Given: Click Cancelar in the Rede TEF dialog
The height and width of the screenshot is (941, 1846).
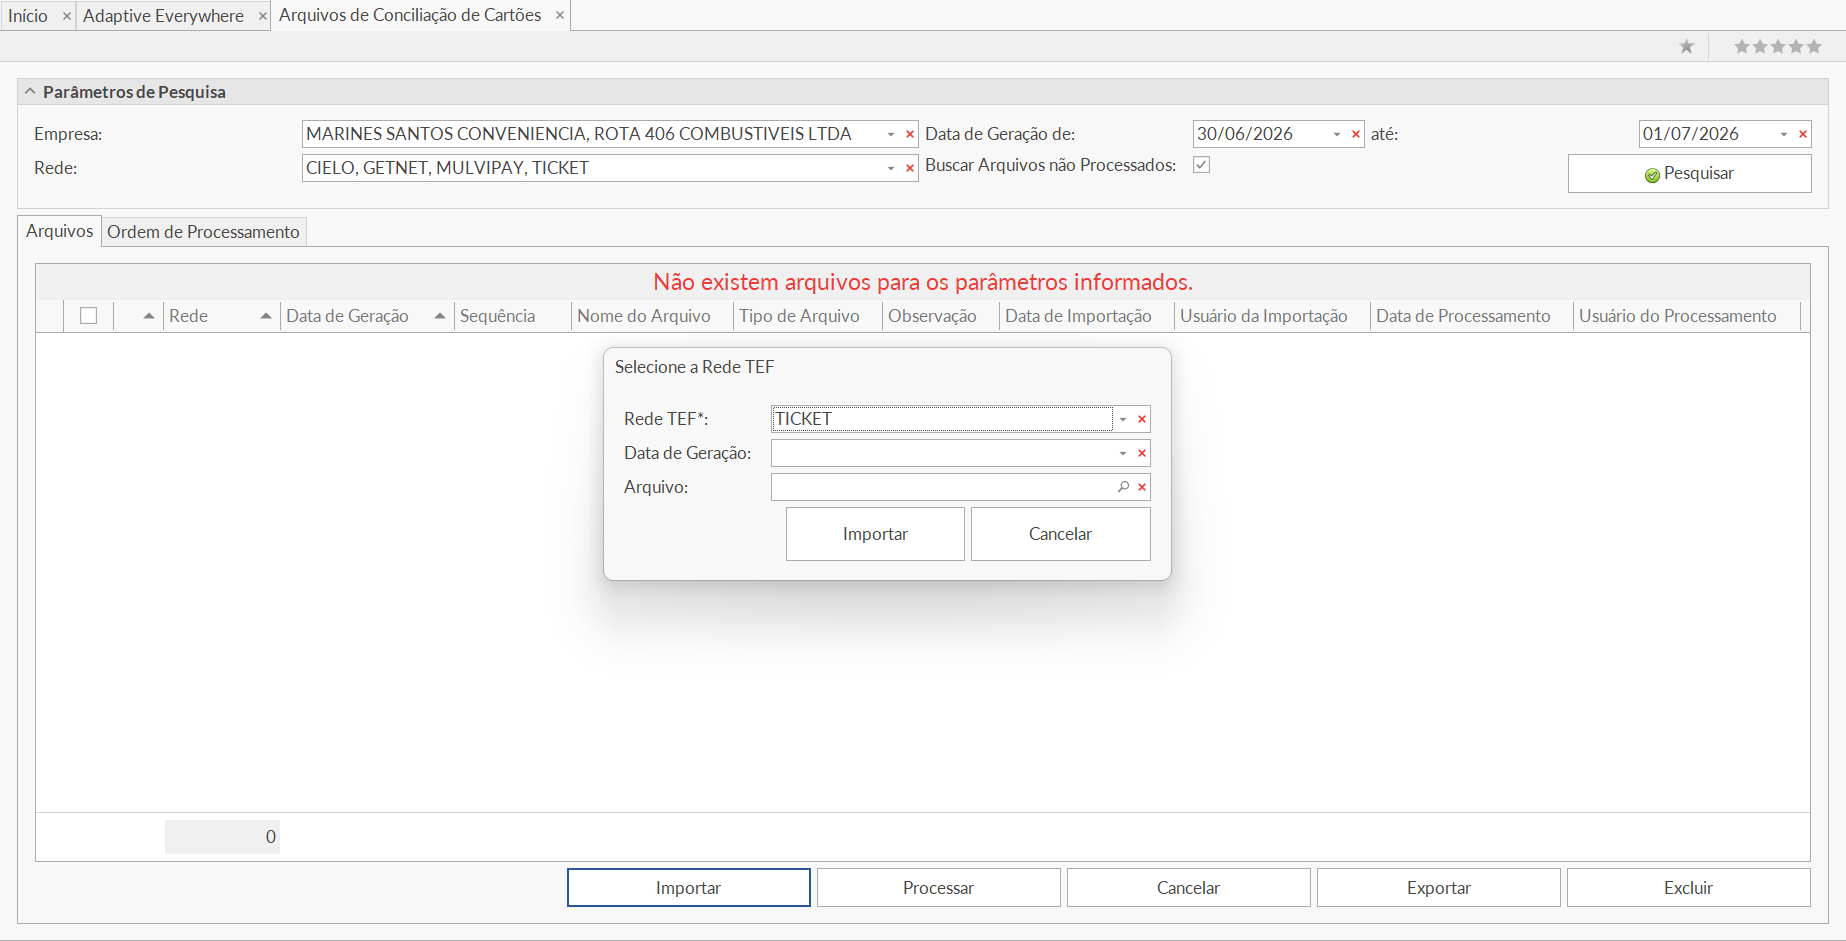Looking at the screenshot, I should [x=1060, y=534].
